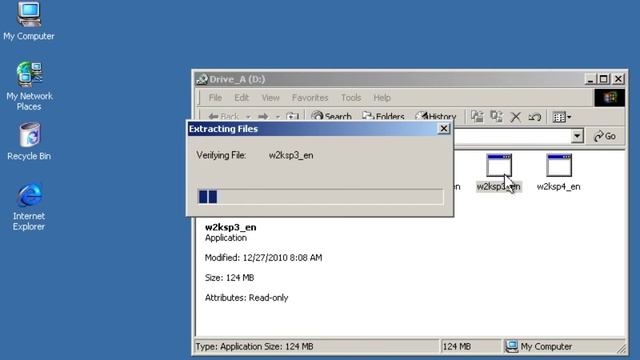Click the Up folder toolbar icon
This screenshot has height=360, width=640.
click(x=292, y=117)
